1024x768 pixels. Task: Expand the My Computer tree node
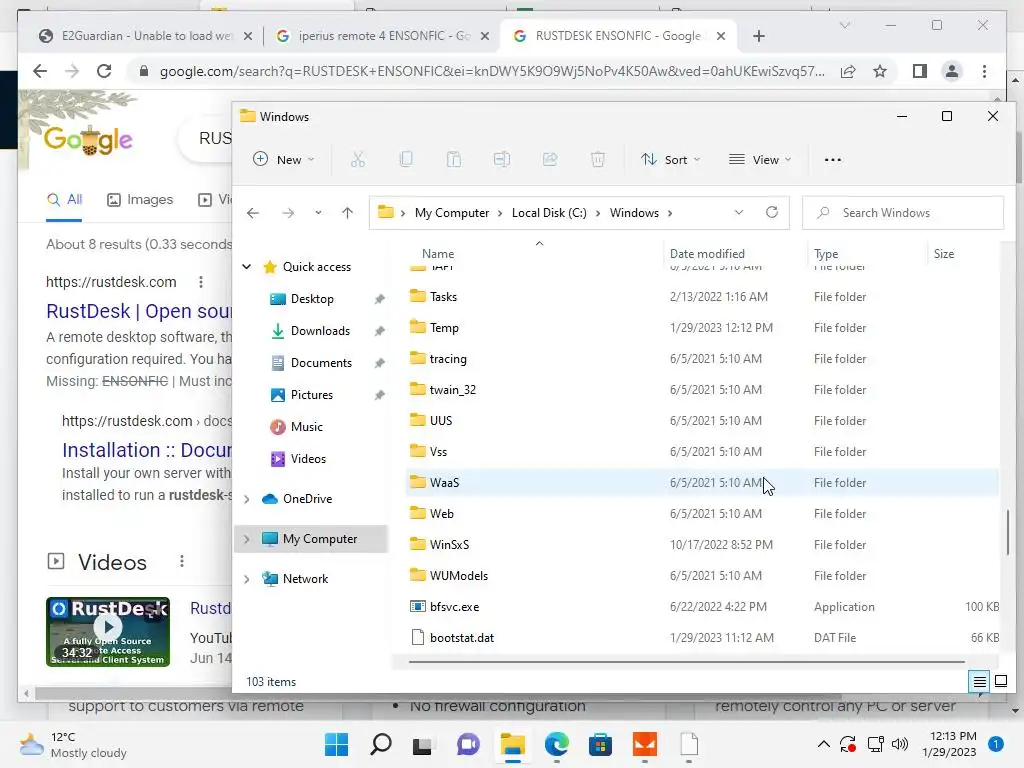pyautogui.click(x=246, y=539)
